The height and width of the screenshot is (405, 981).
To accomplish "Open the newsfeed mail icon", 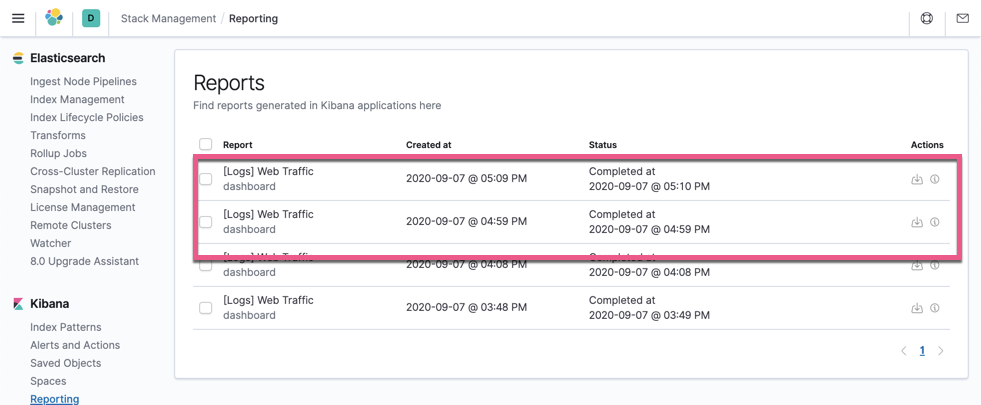I will pos(962,18).
